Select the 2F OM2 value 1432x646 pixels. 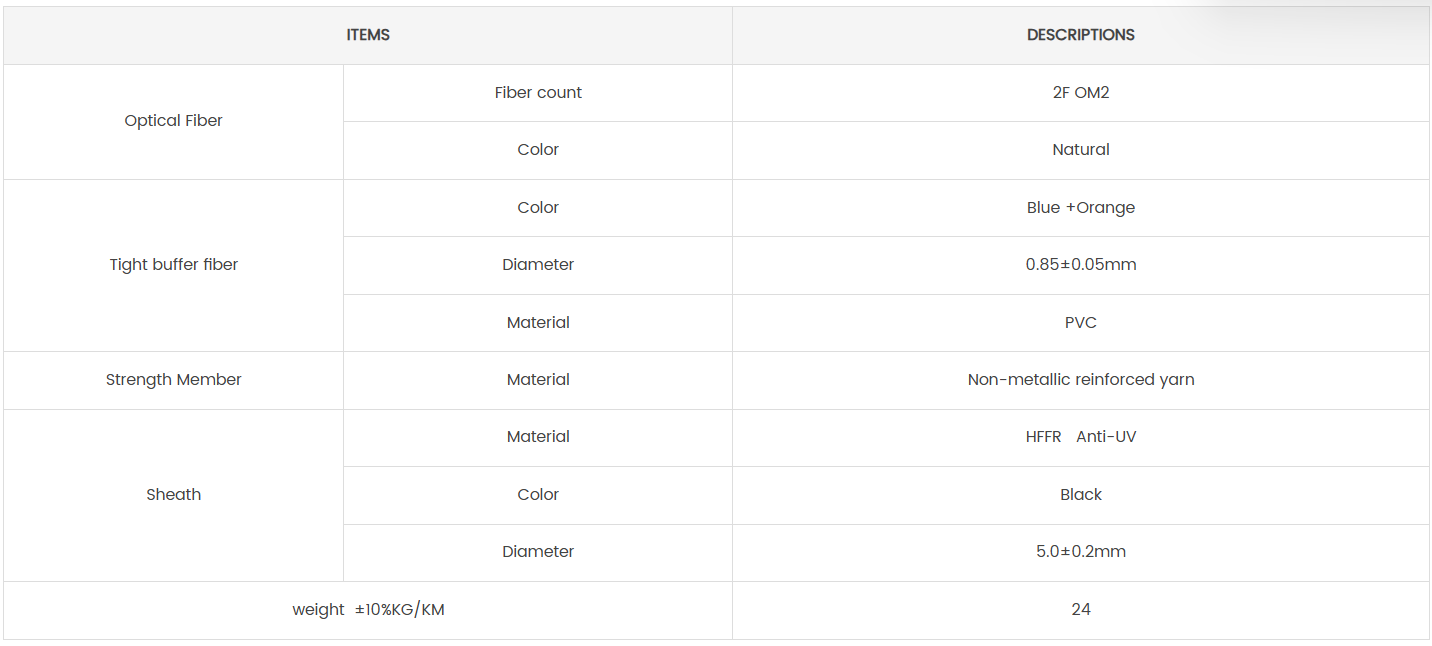click(x=1080, y=93)
